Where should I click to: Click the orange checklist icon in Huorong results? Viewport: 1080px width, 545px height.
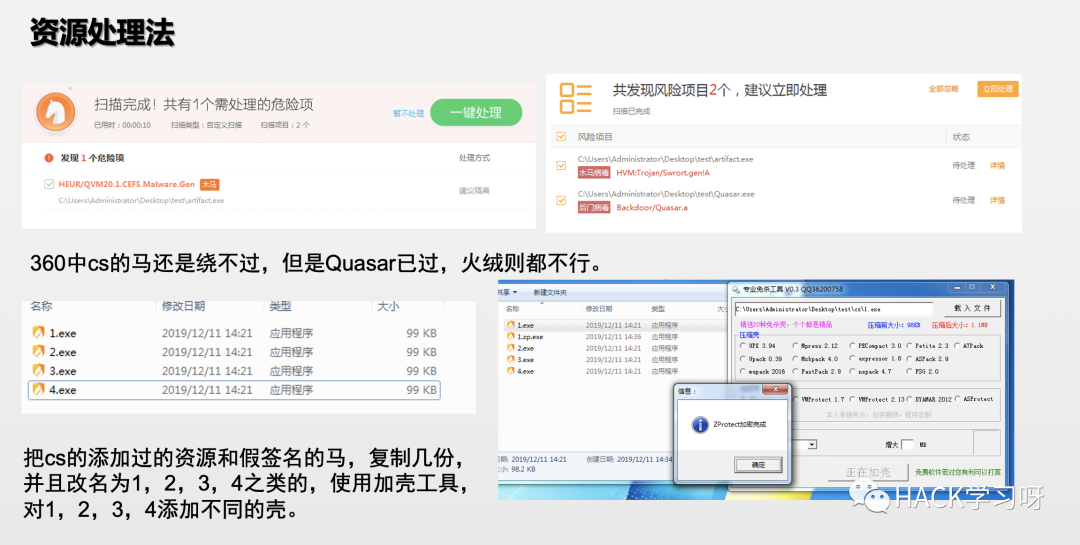[x=576, y=97]
